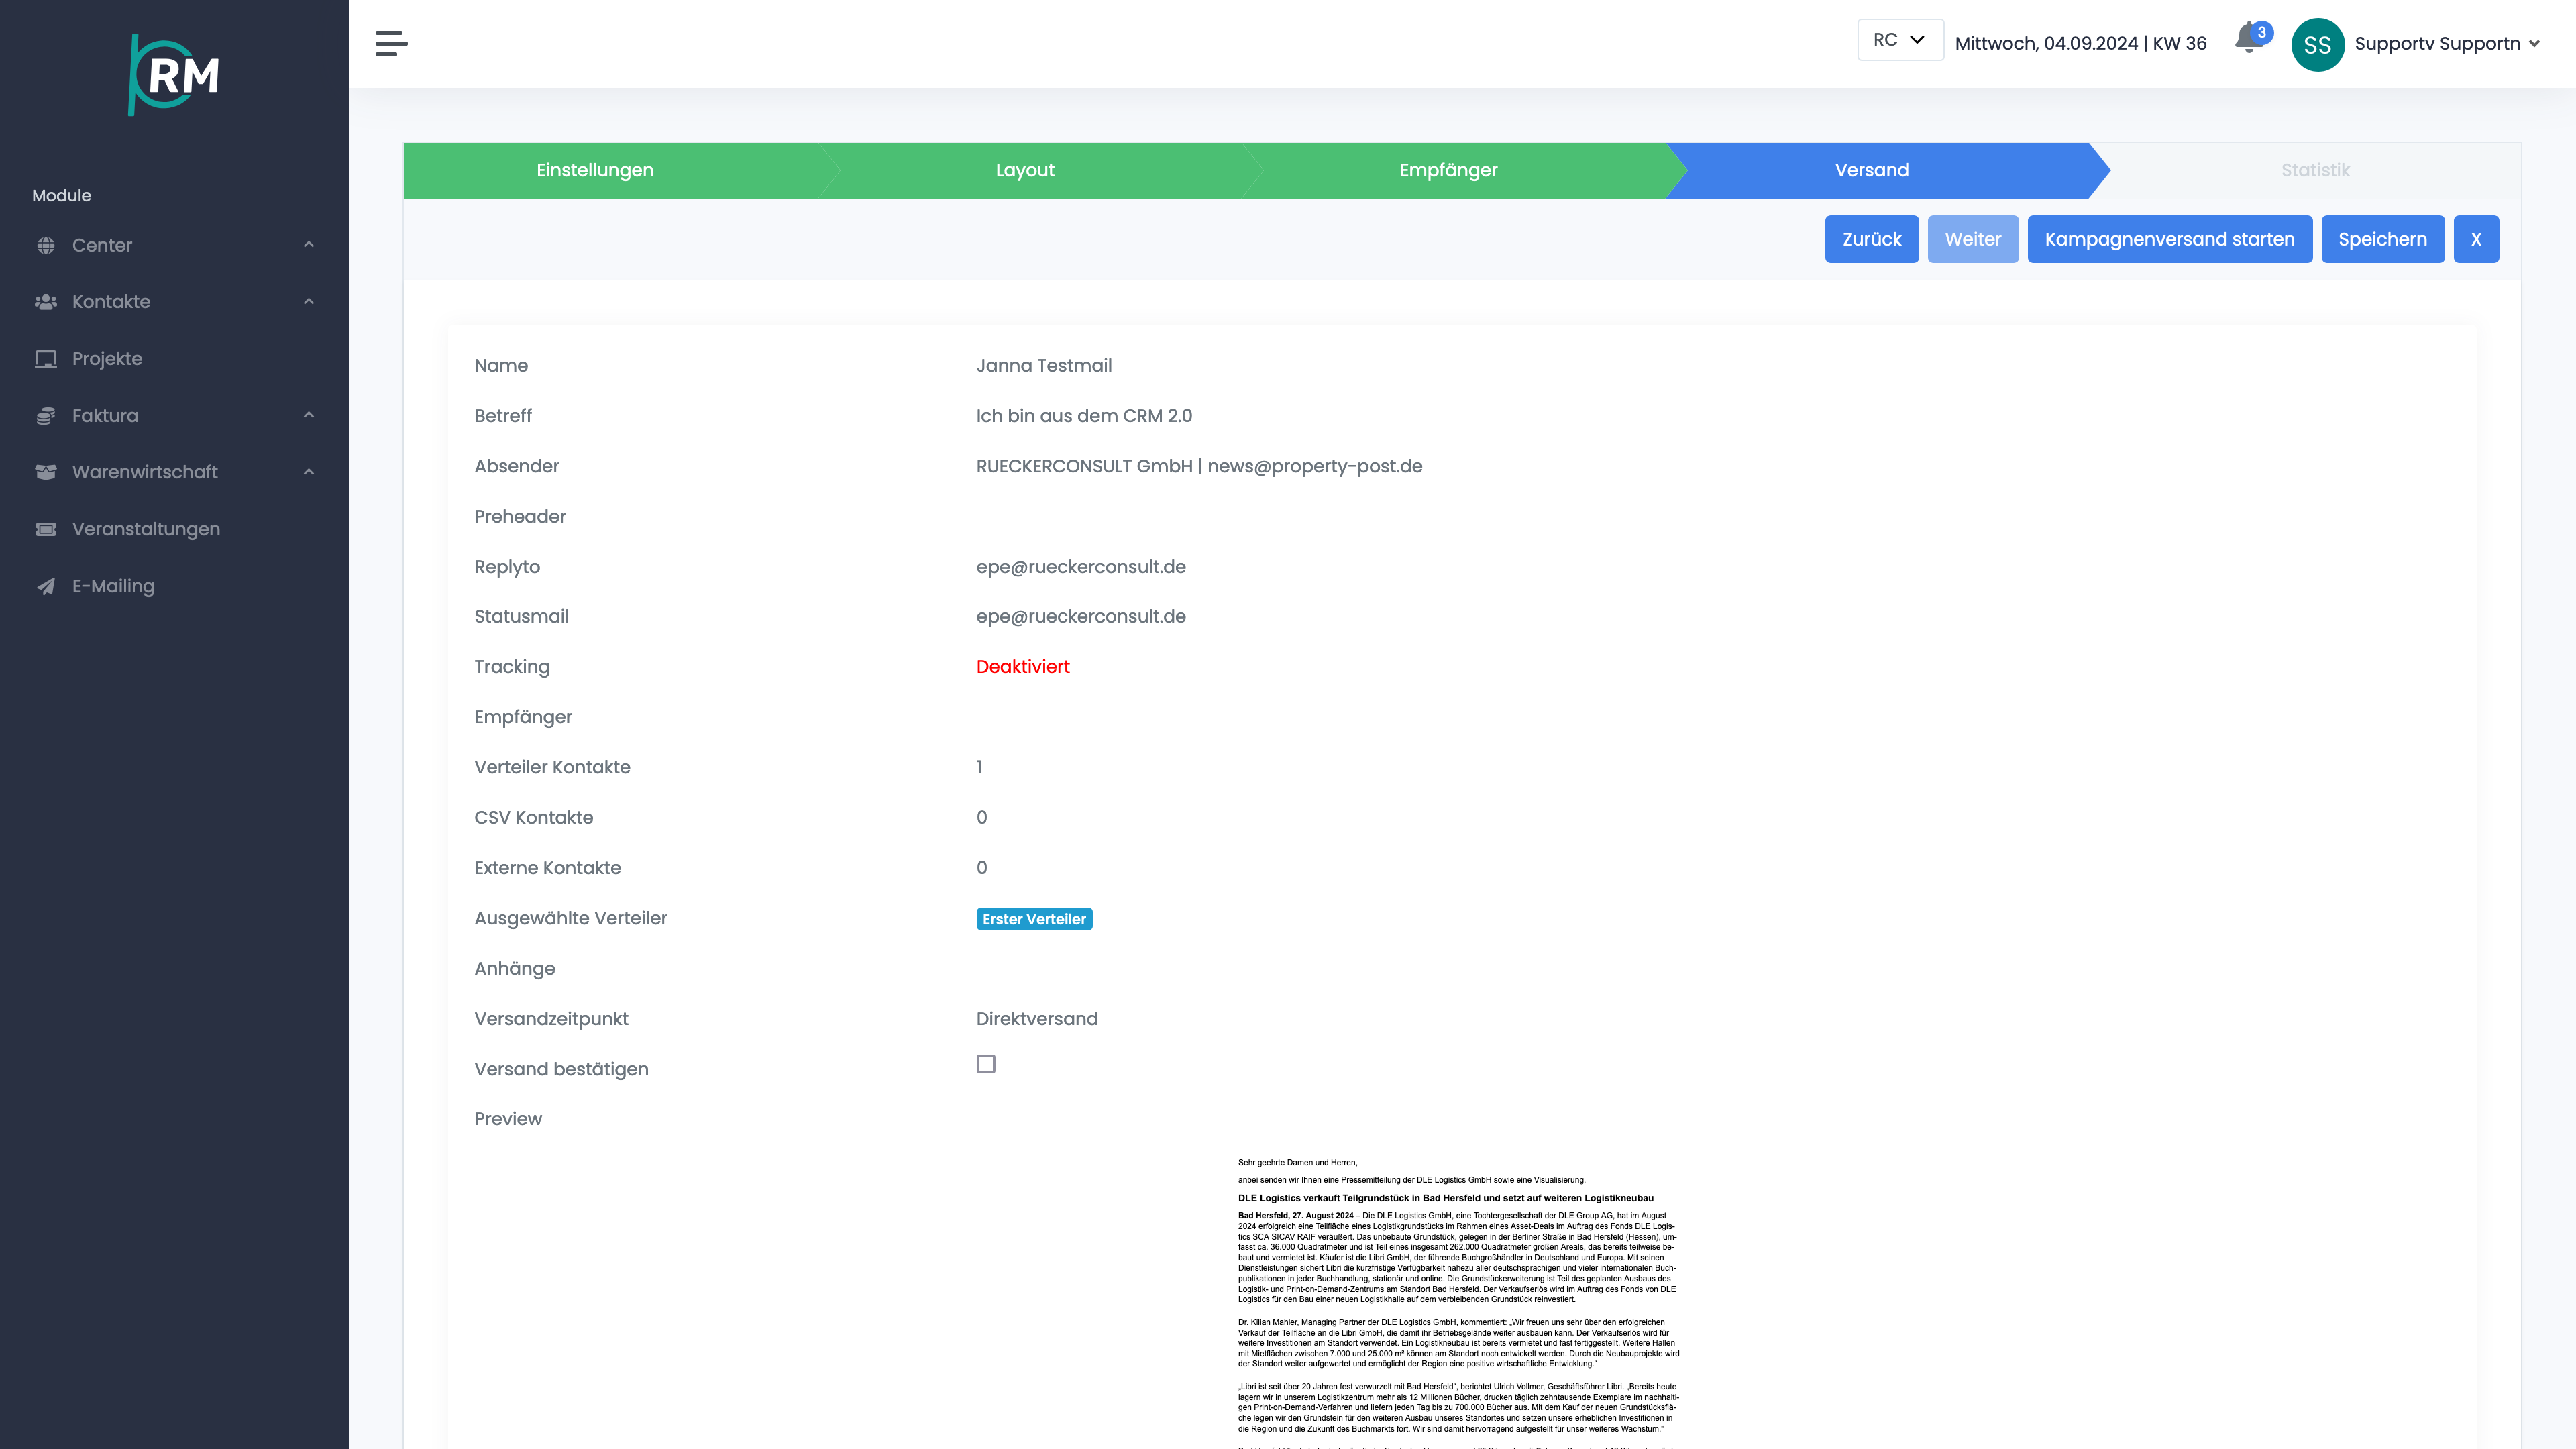Open the RC dropdown selector
This screenshot has height=1449, width=2576.
[x=1900, y=40]
